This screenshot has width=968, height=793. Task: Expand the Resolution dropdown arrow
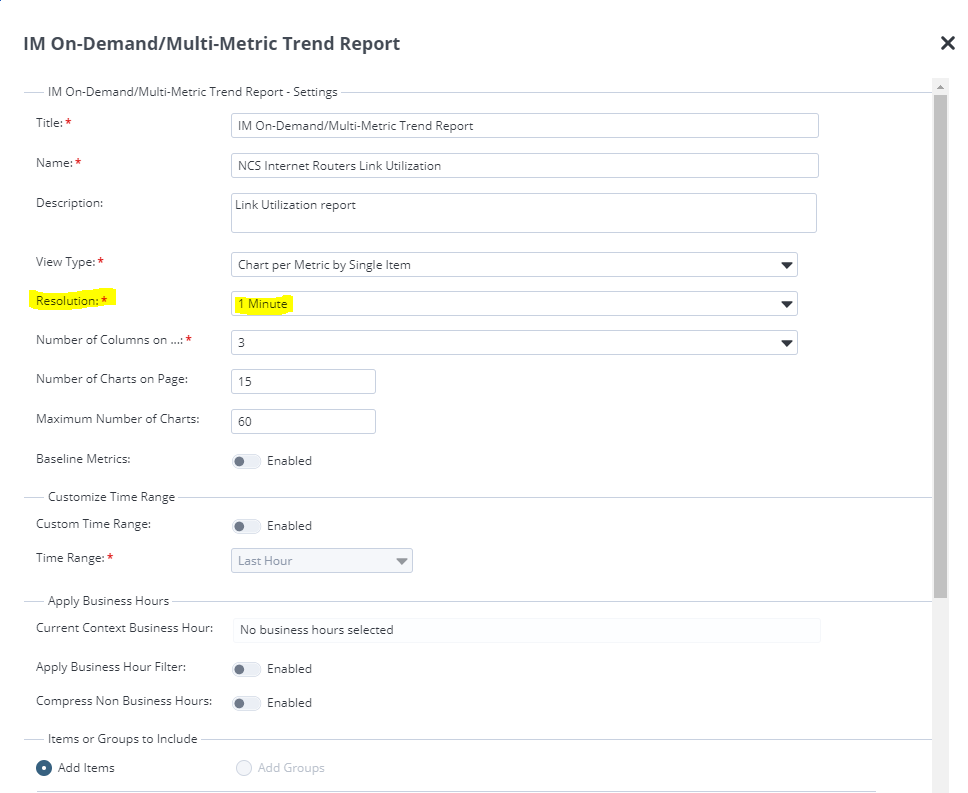coord(787,304)
